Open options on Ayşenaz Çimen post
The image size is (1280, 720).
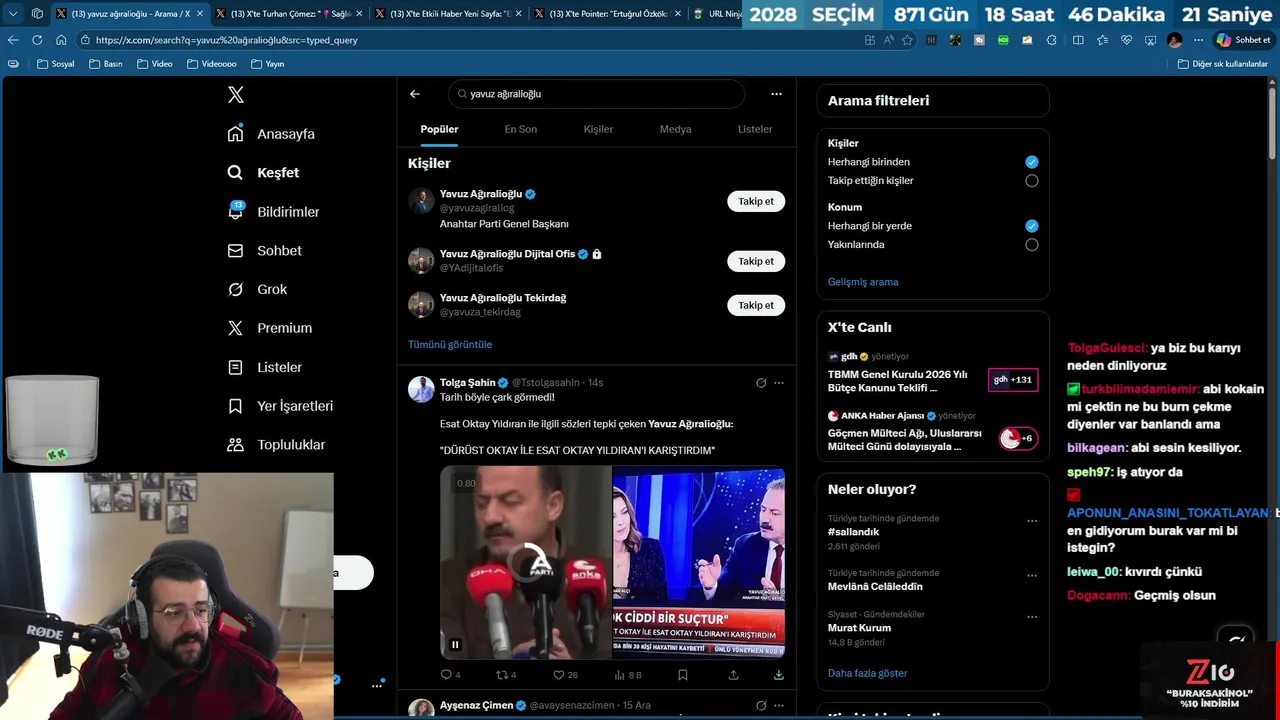coord(779,705)
